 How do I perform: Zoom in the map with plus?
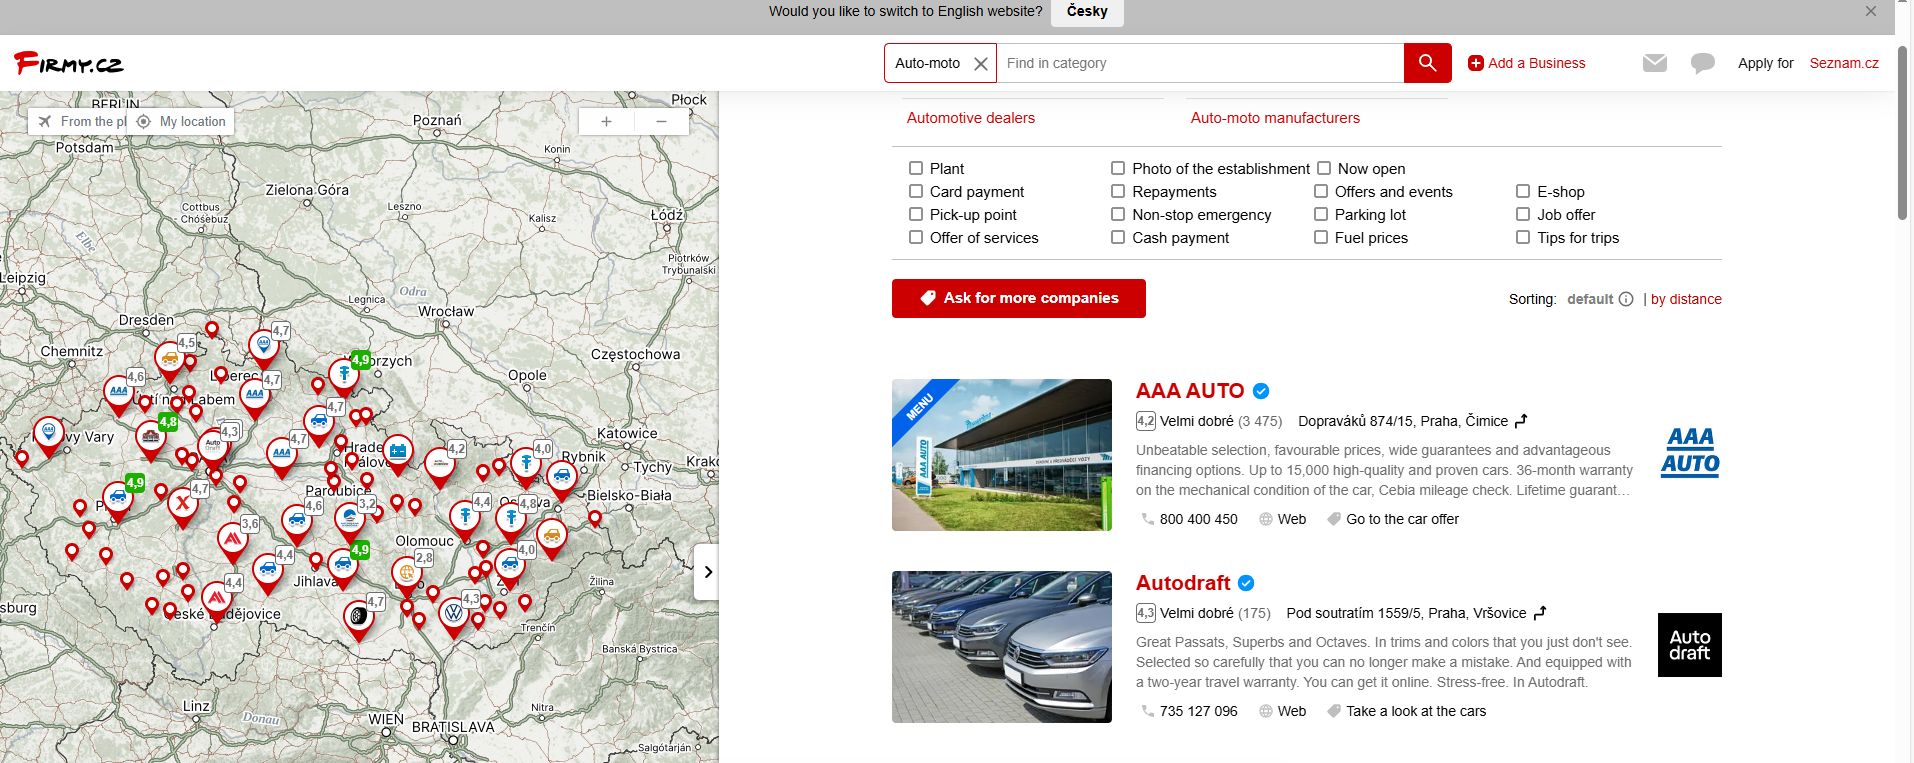coord(606,121)
